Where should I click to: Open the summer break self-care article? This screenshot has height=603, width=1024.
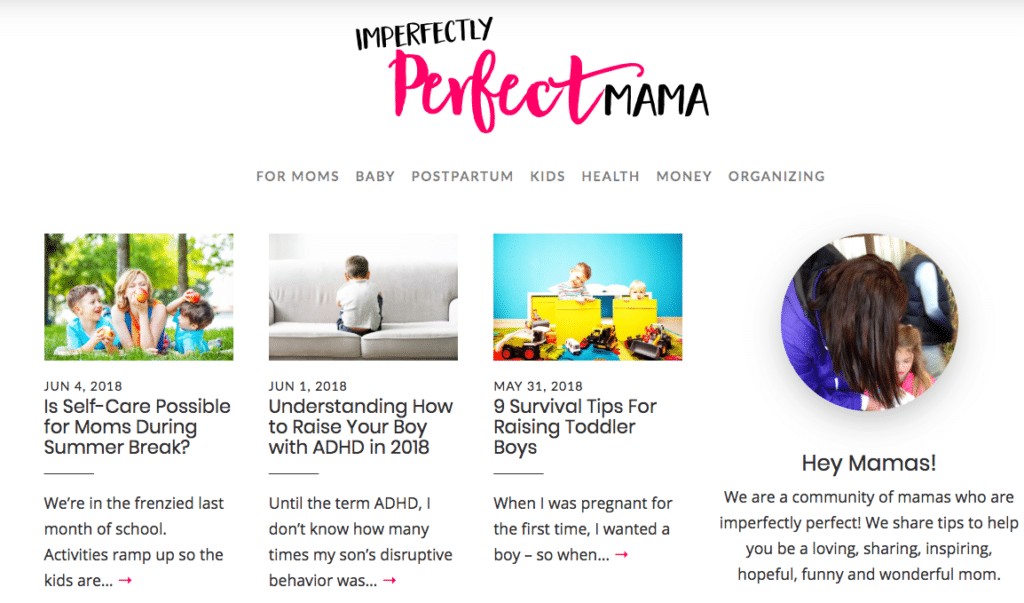click(x=137, y=426)
